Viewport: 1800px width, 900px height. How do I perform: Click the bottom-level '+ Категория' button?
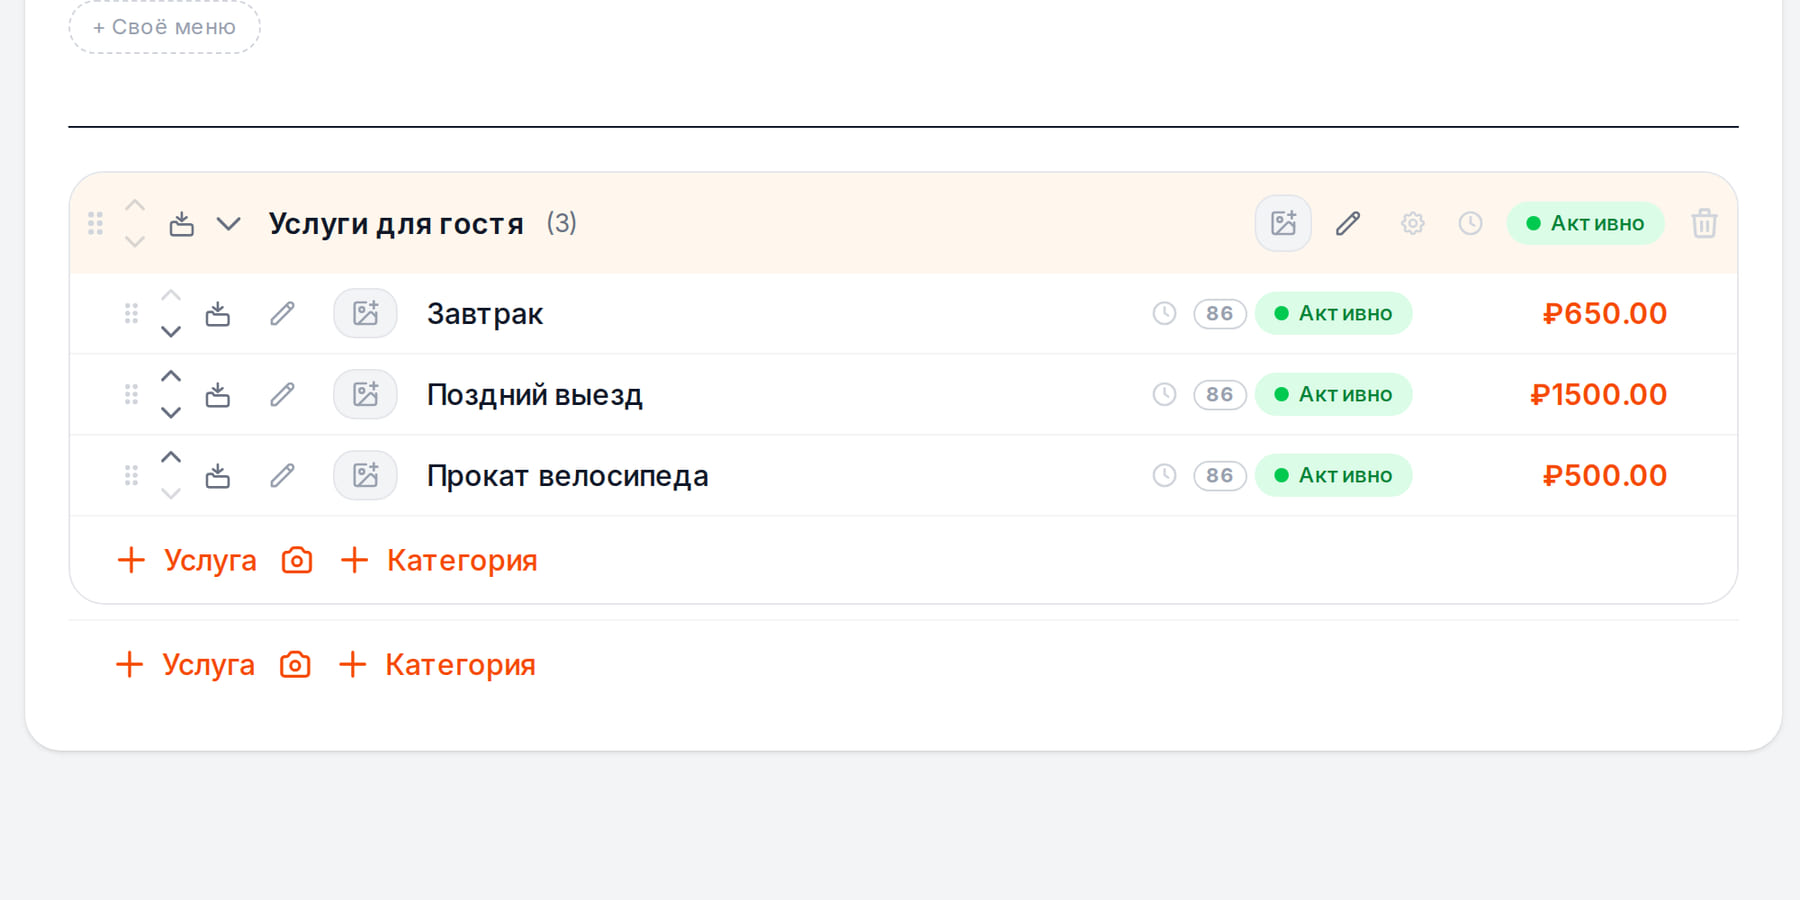437,665
